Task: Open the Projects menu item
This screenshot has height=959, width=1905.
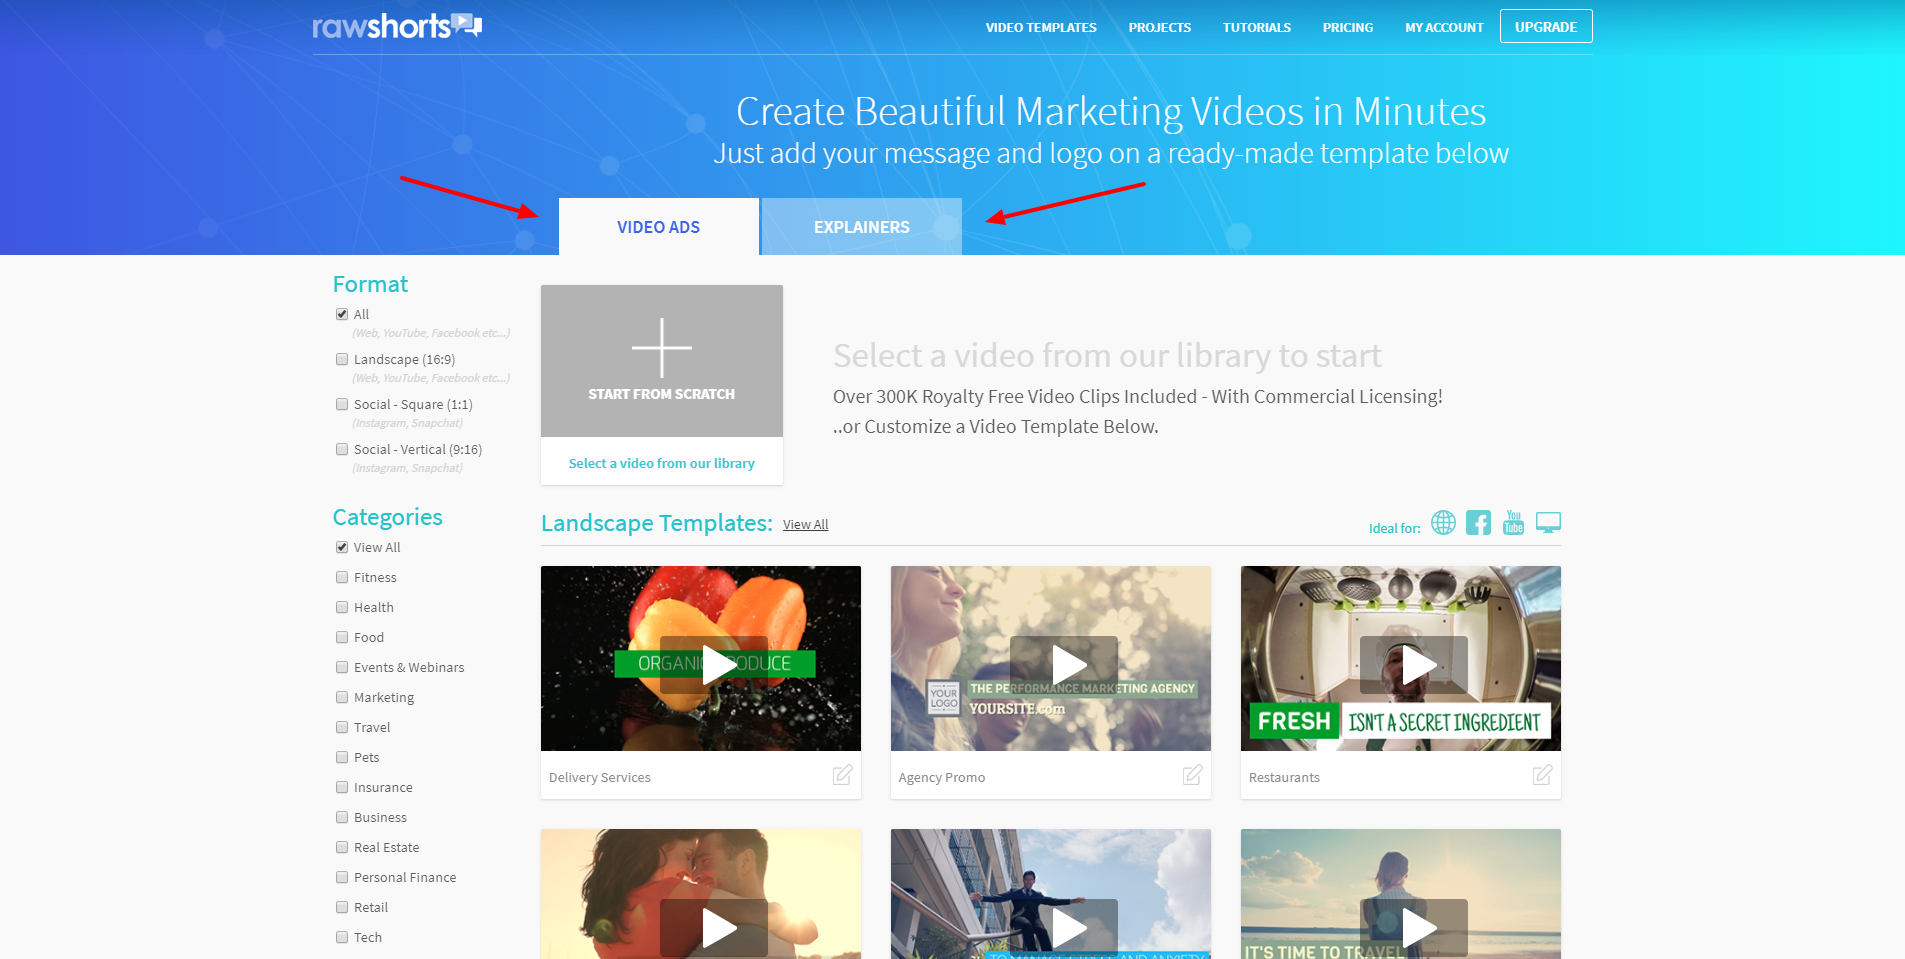Action: (1160, 27)
